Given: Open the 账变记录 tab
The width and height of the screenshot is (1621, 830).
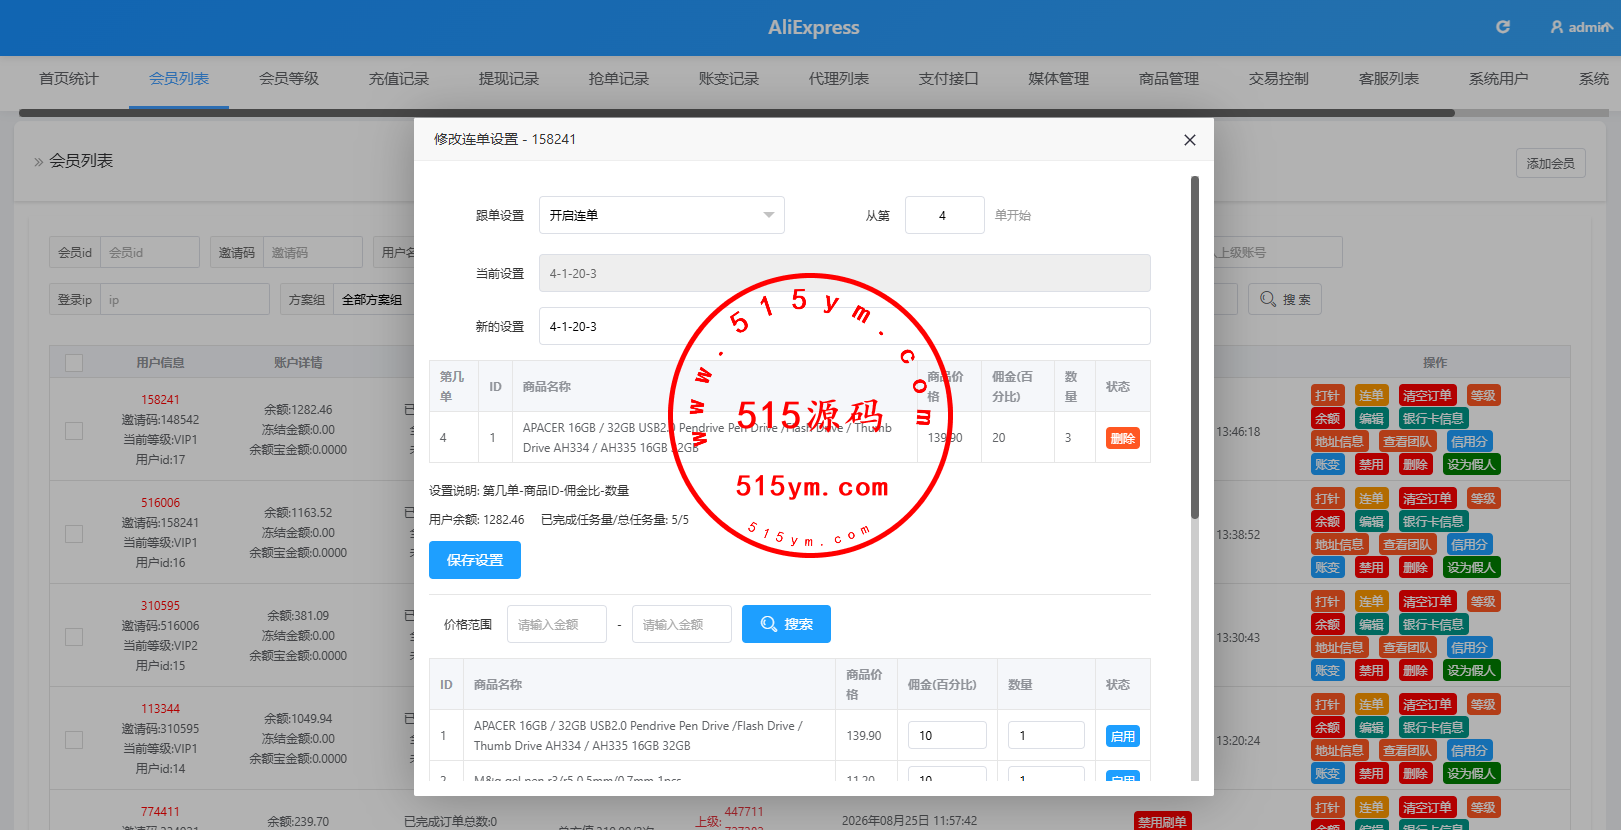Looking at the screenshot, I should 729,79.
